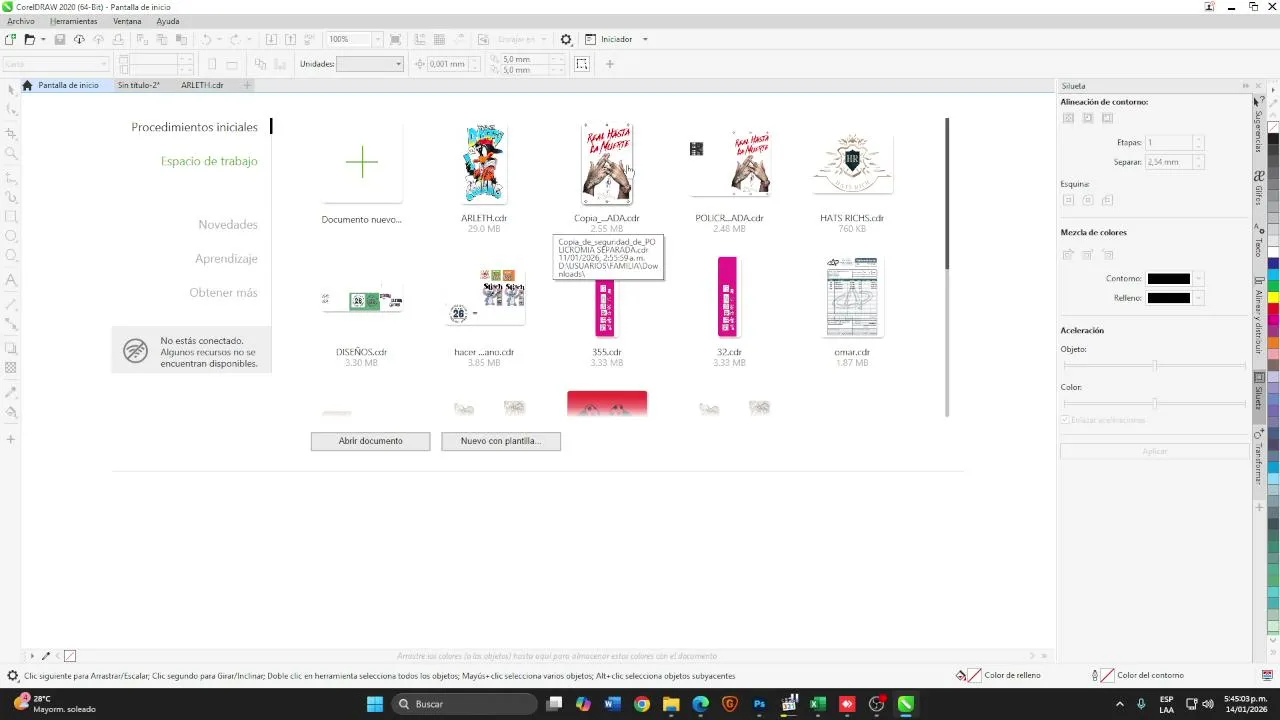Open the Word taskbar icon
The image size is (1280, 720).
pyautogui.click(x=612, y=704)
